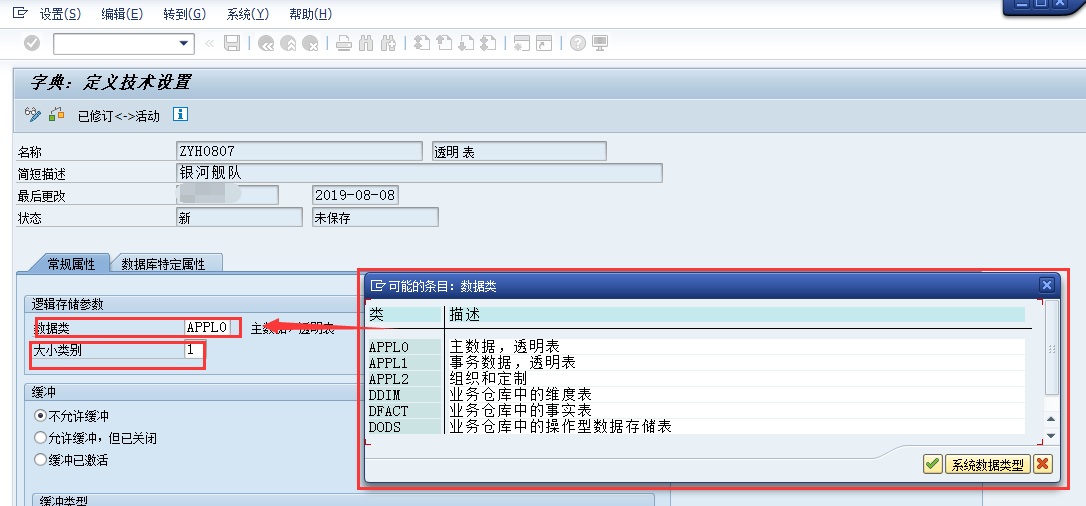Open the 转到(G) menu
1086x506 pixels.
pyautogui.click(x=184, y=14)
